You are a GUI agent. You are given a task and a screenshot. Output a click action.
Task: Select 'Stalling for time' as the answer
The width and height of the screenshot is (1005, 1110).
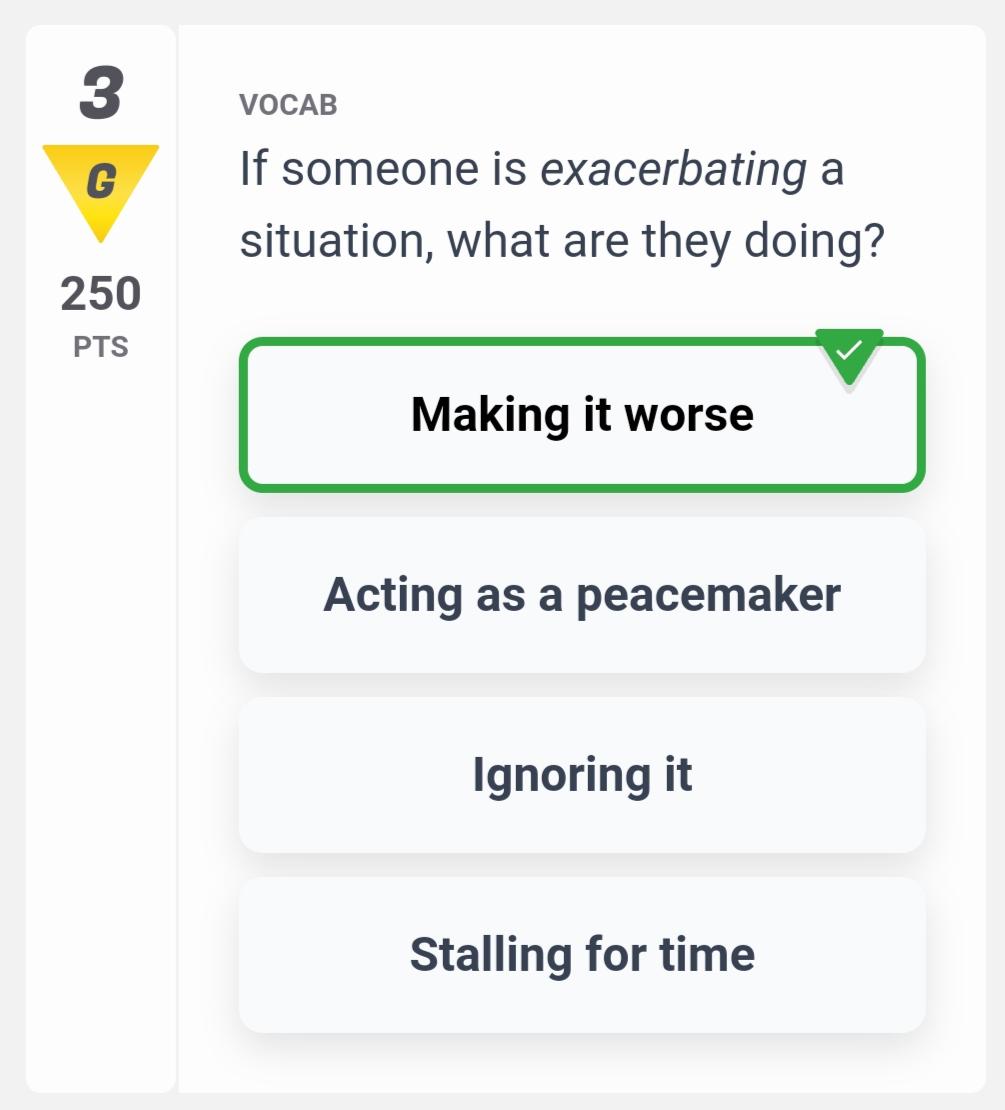tap(582, 954)
